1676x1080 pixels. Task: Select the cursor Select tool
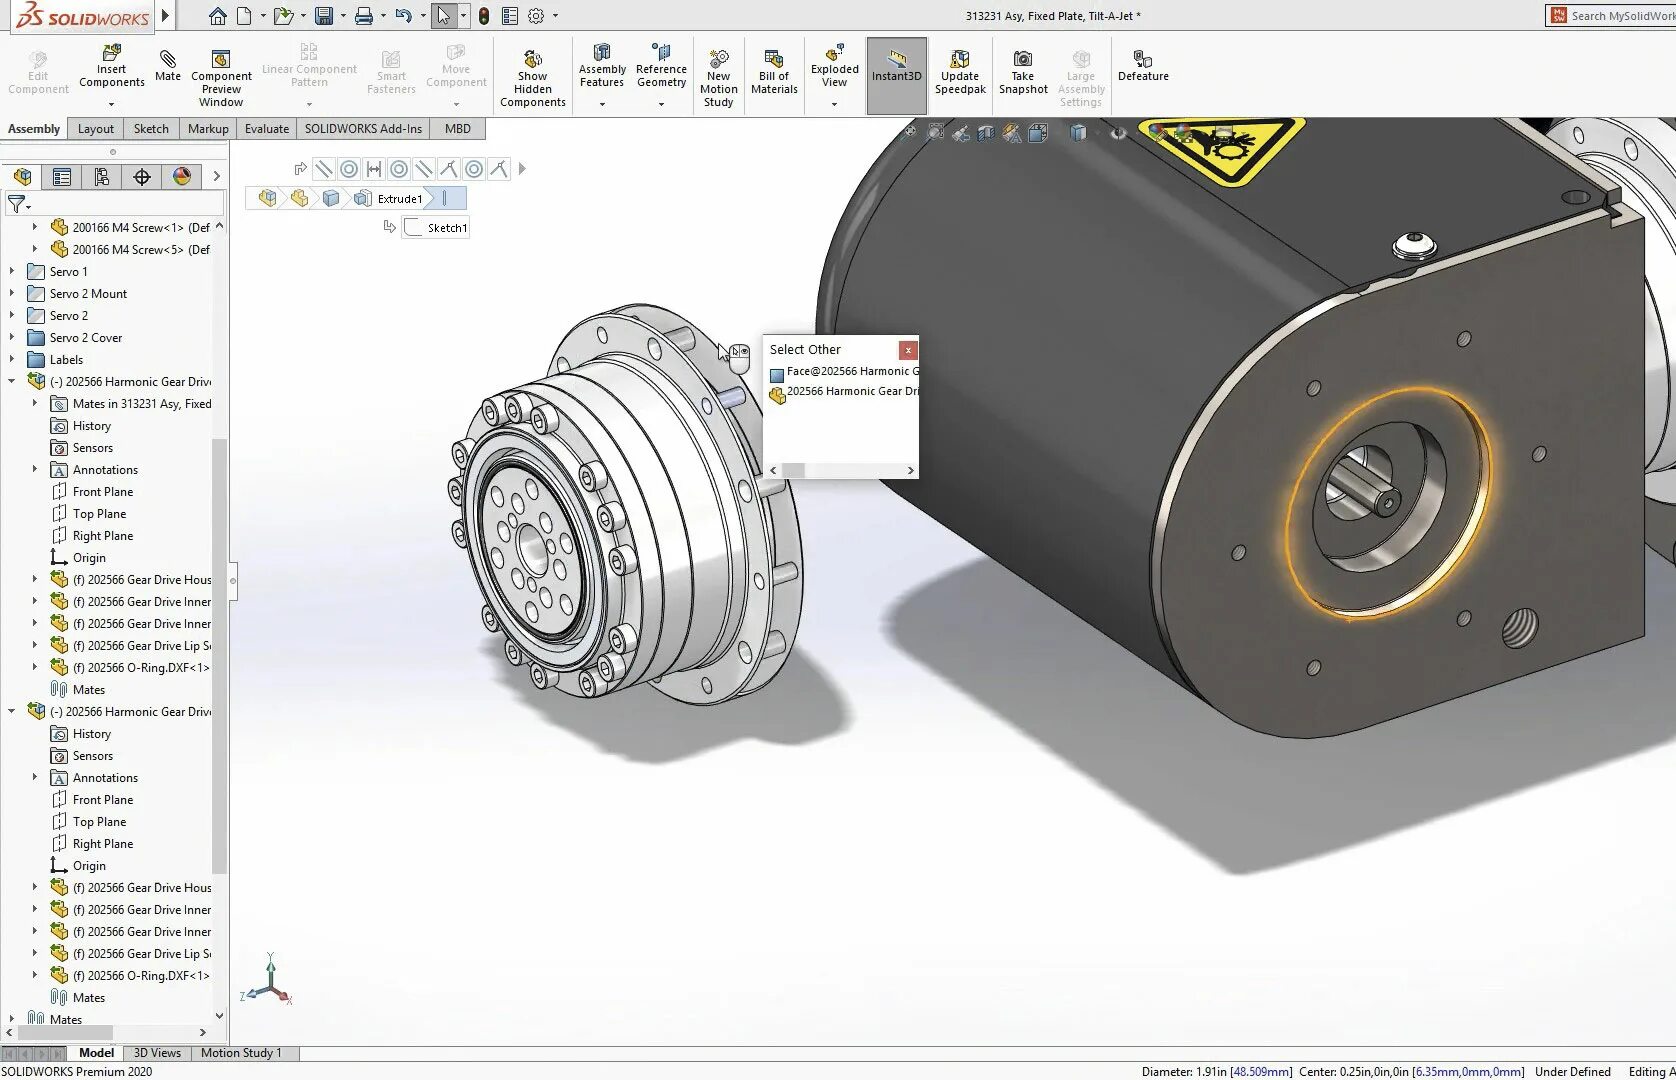click(444, 16)
